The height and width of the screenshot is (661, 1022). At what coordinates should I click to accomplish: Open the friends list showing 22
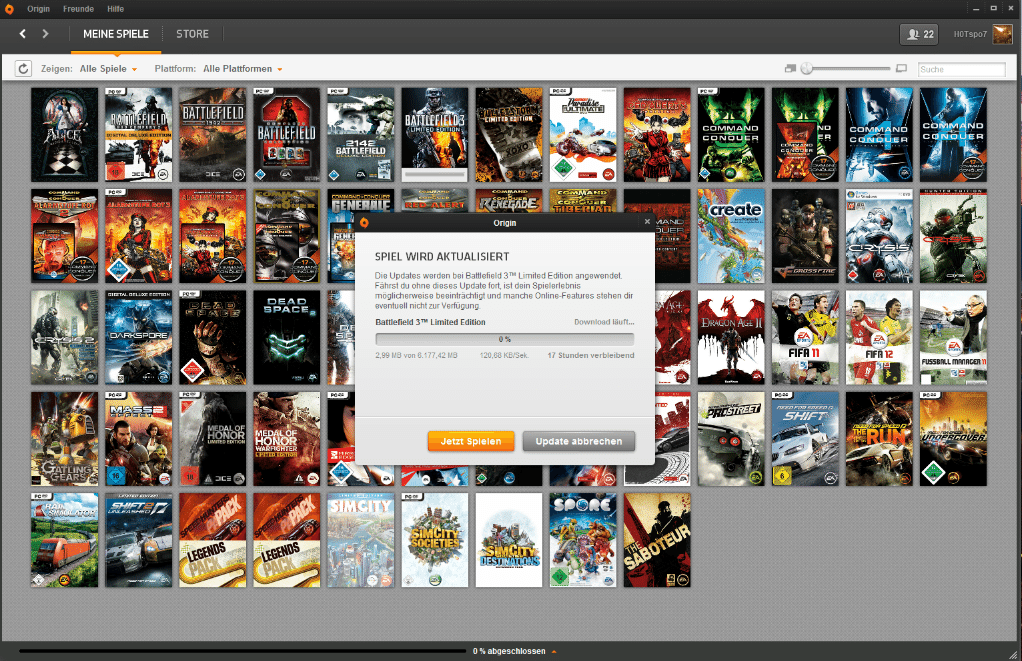pos(918,34)
